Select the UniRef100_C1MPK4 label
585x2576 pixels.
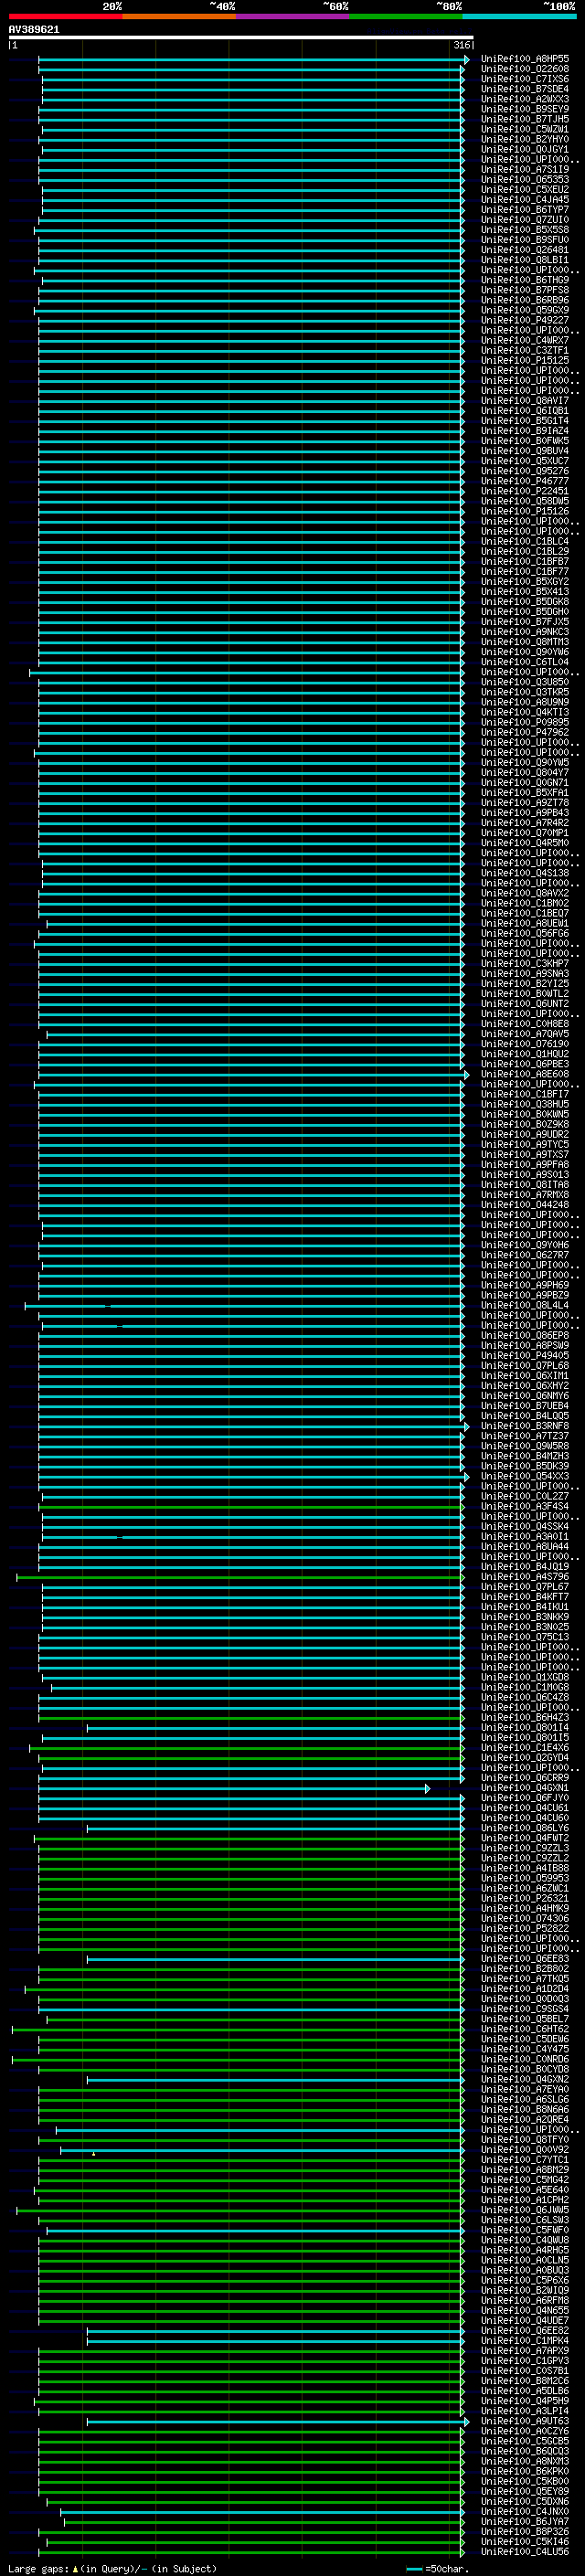coord(525,2341)
